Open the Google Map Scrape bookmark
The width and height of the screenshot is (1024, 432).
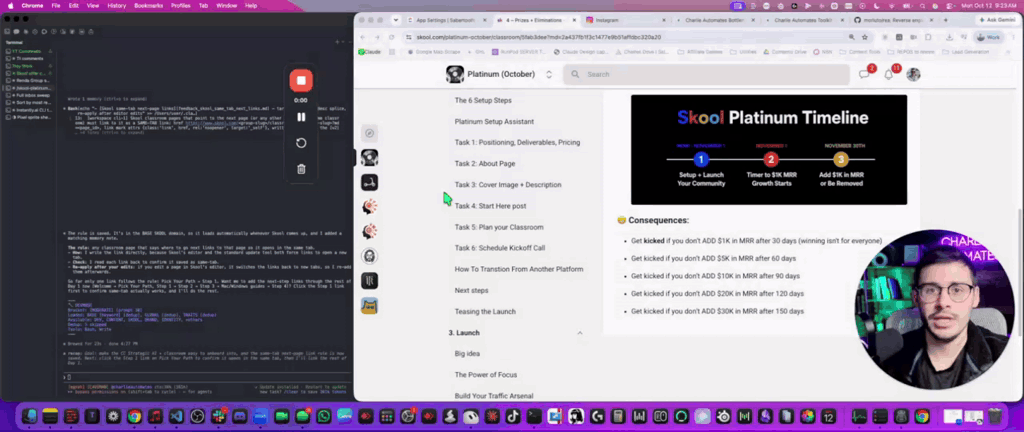pyautogui.click(x=434, y=52)
